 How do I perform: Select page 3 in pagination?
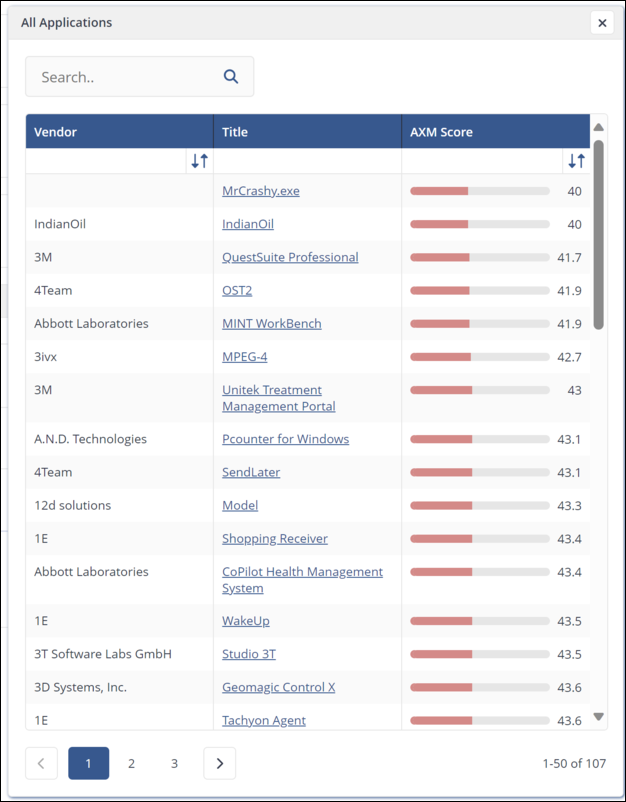[x=174, y=763]
